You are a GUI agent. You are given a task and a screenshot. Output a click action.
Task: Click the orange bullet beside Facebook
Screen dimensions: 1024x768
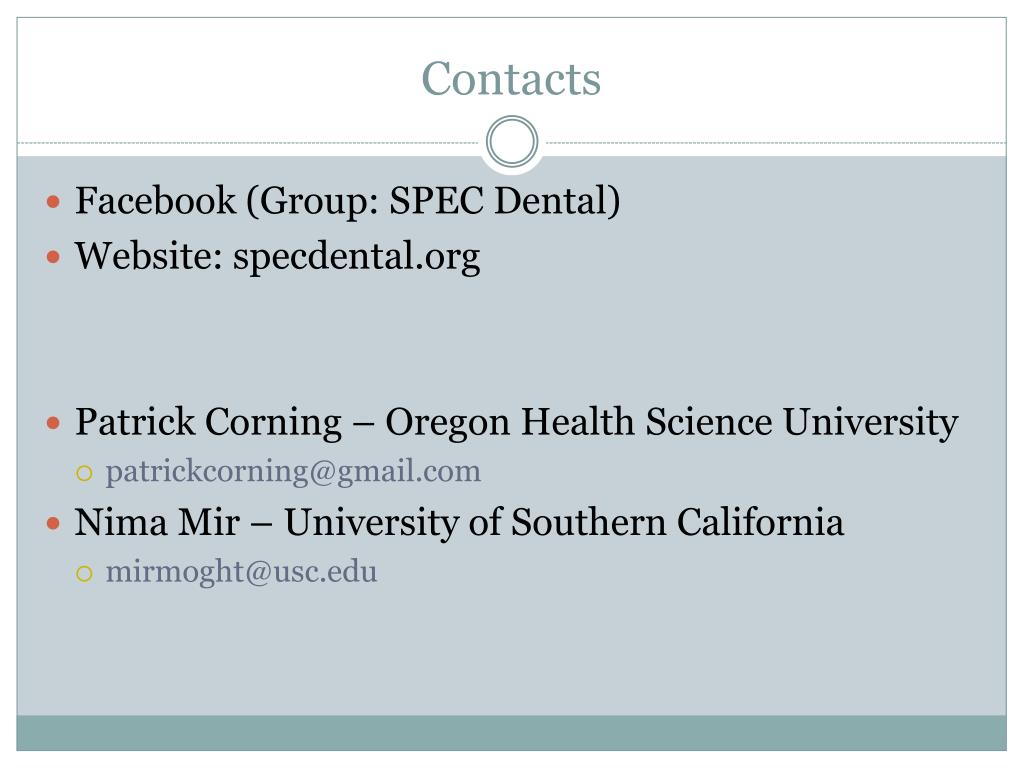[x=54, y=202]
